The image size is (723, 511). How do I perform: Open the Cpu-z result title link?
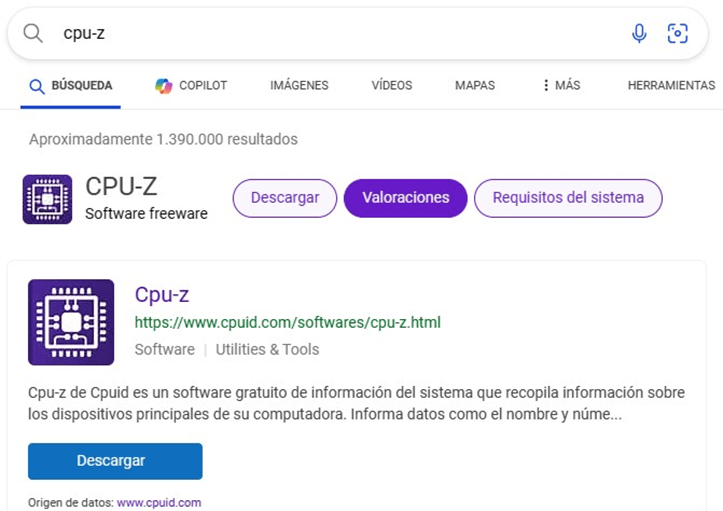tap(162, 295)
